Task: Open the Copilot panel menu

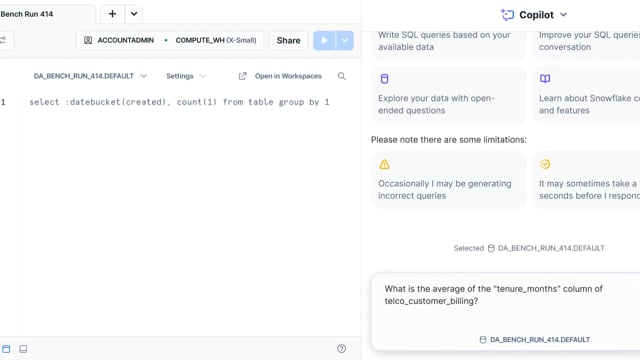Action: pyautogui.click(x=564, y=15)
